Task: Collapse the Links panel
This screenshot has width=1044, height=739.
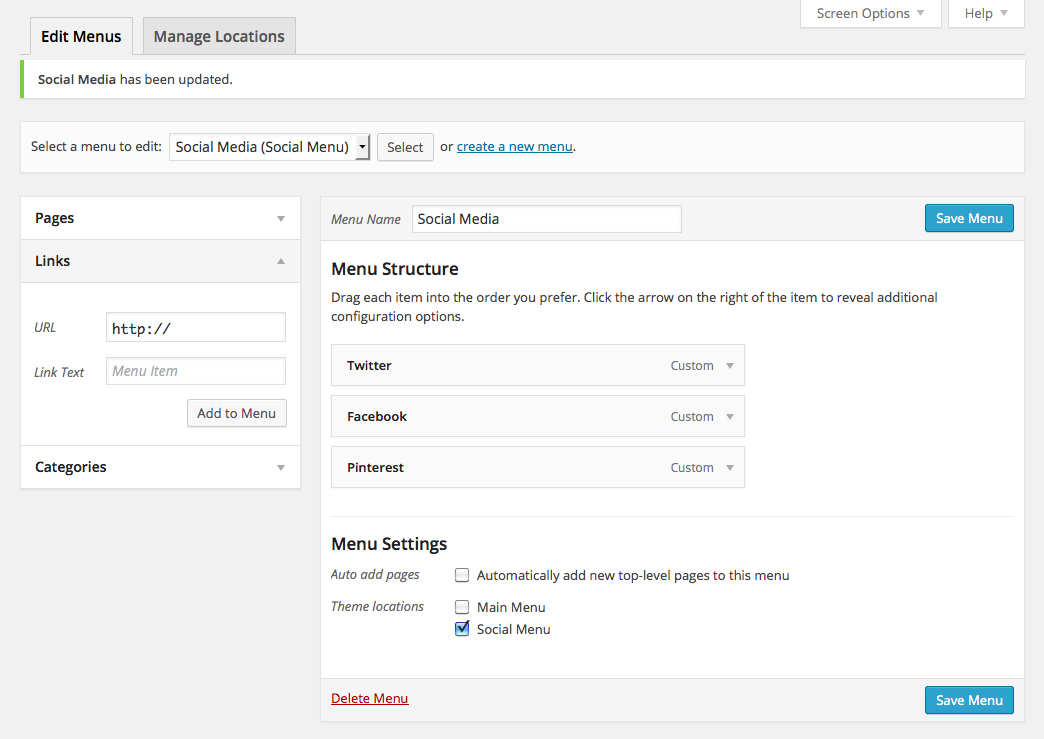Action: [281, 261]
